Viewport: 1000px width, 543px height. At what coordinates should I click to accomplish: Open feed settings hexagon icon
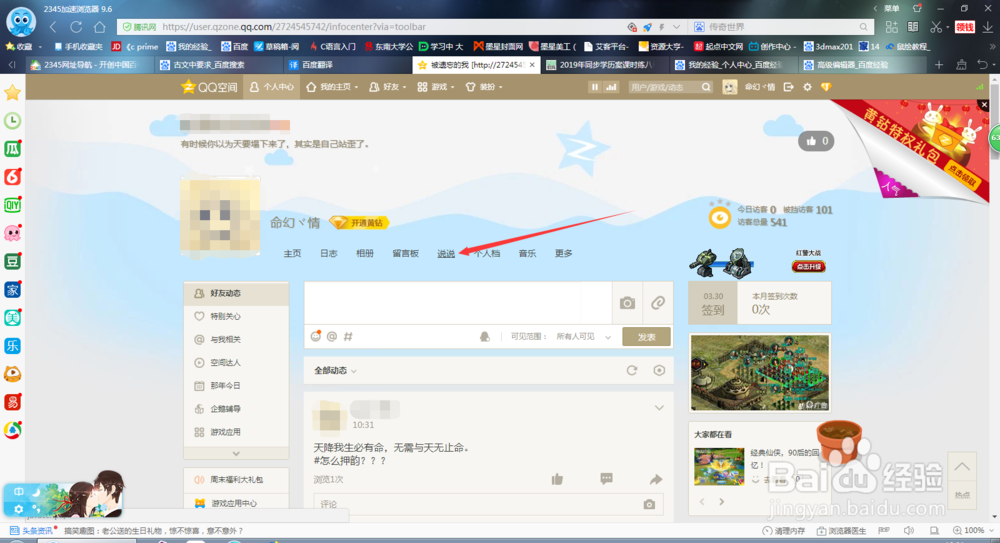(x=659, y=370)
